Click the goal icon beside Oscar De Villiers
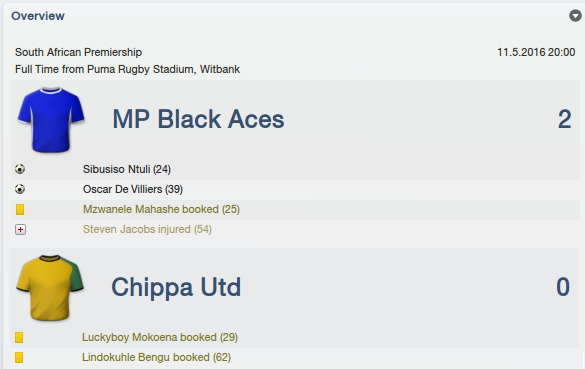 click(20, 189)
